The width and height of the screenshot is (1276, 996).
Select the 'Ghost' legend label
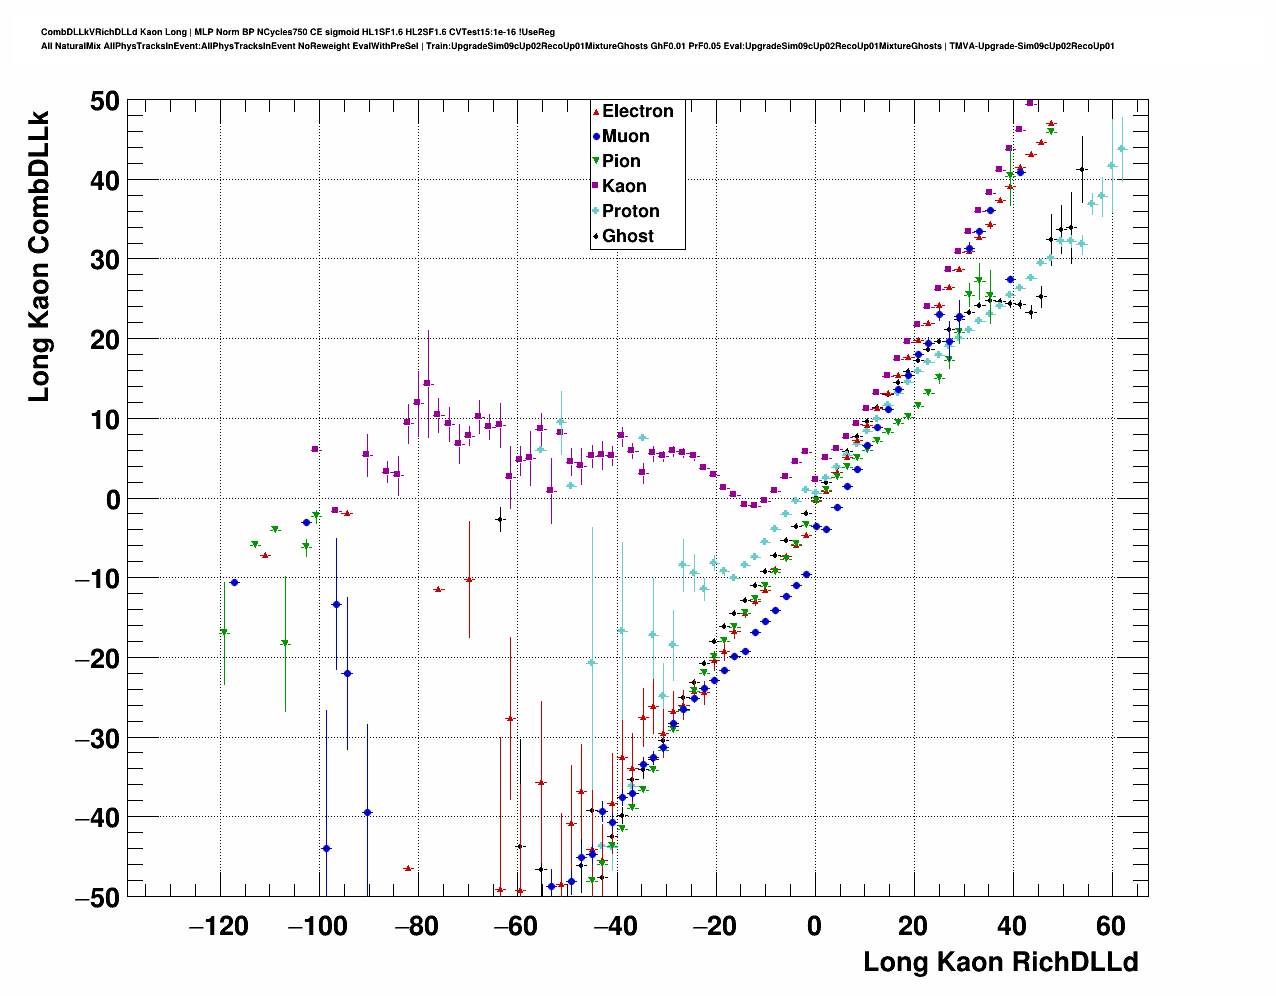628,236
